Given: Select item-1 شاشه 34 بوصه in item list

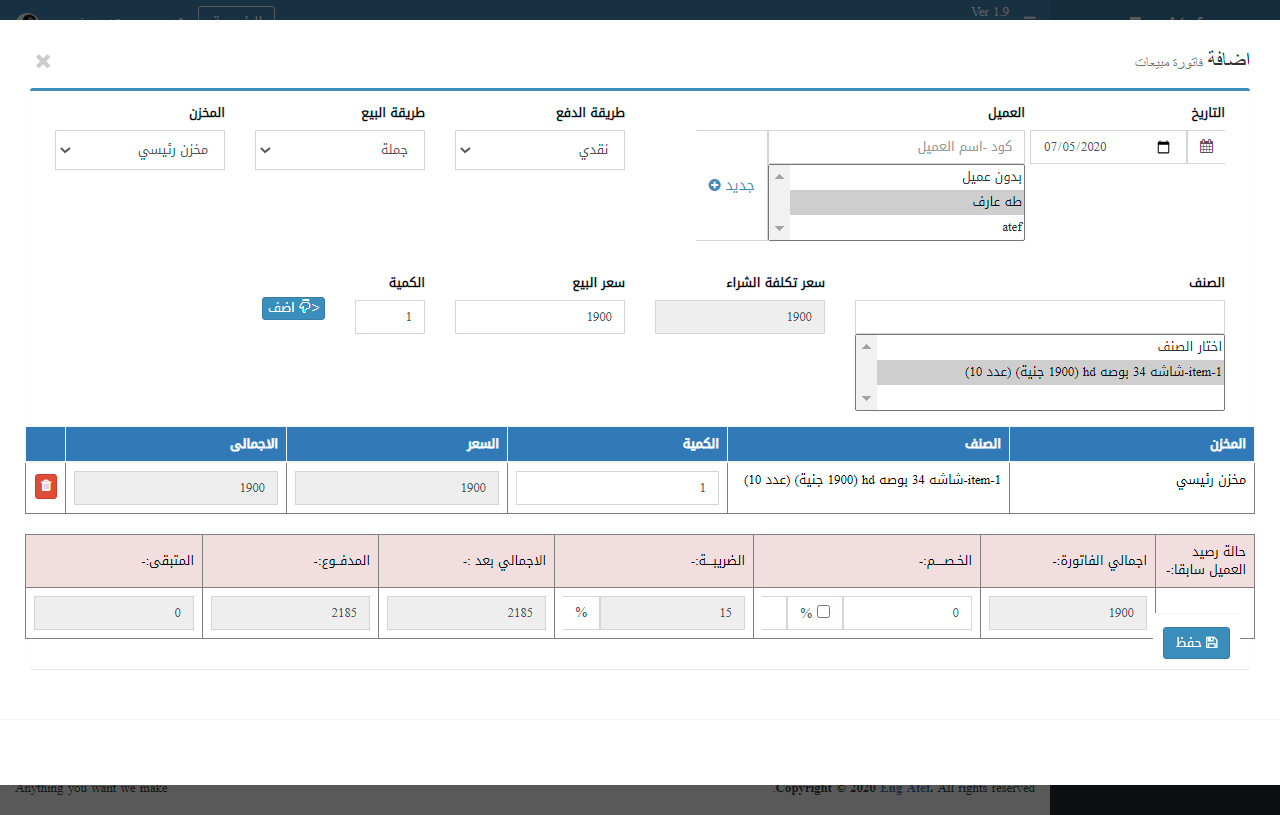Looking at the screenshot, I should (1050, 372).
